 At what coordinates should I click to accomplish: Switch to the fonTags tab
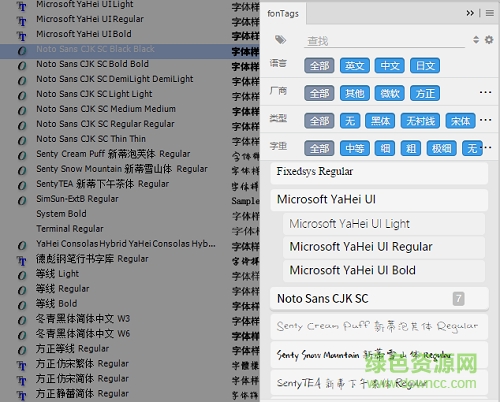(x=283, y=13)
